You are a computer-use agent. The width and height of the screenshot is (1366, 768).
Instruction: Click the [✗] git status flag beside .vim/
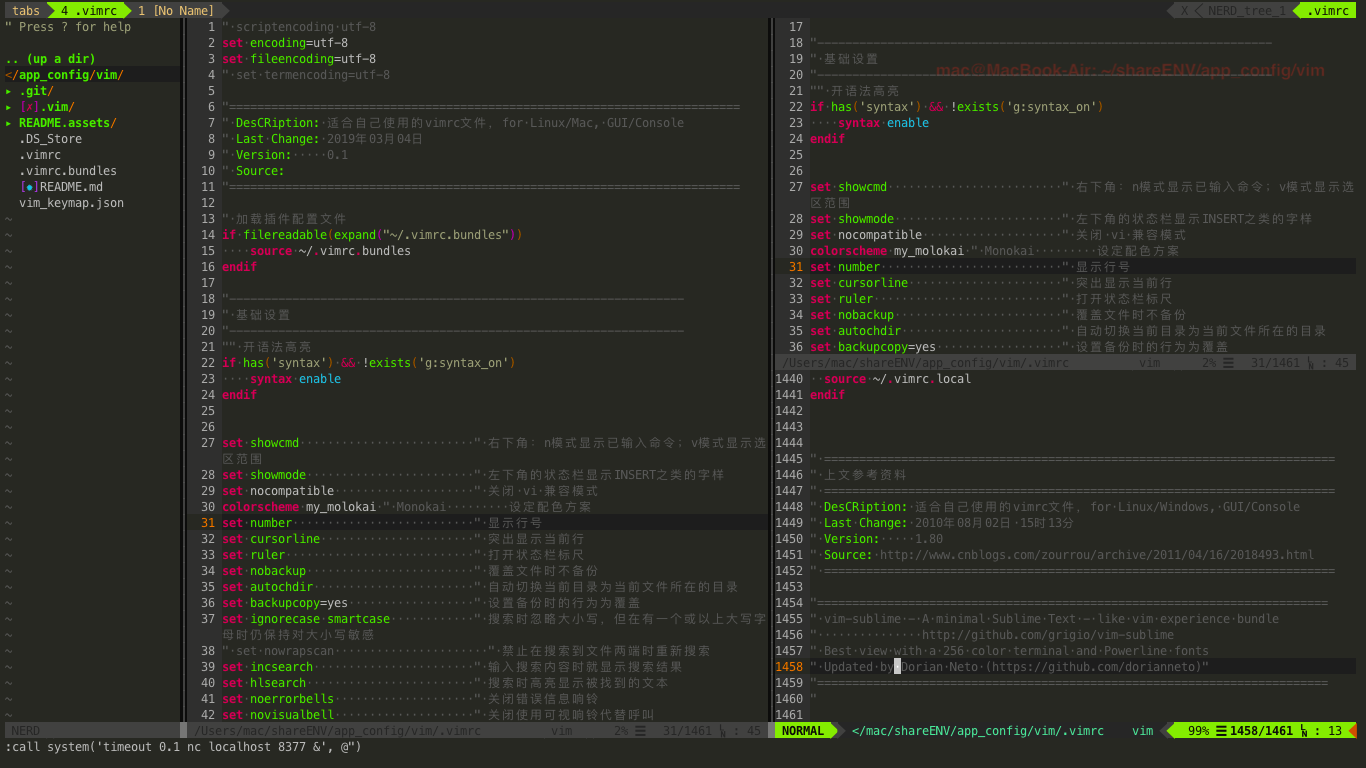coord(29,107)
